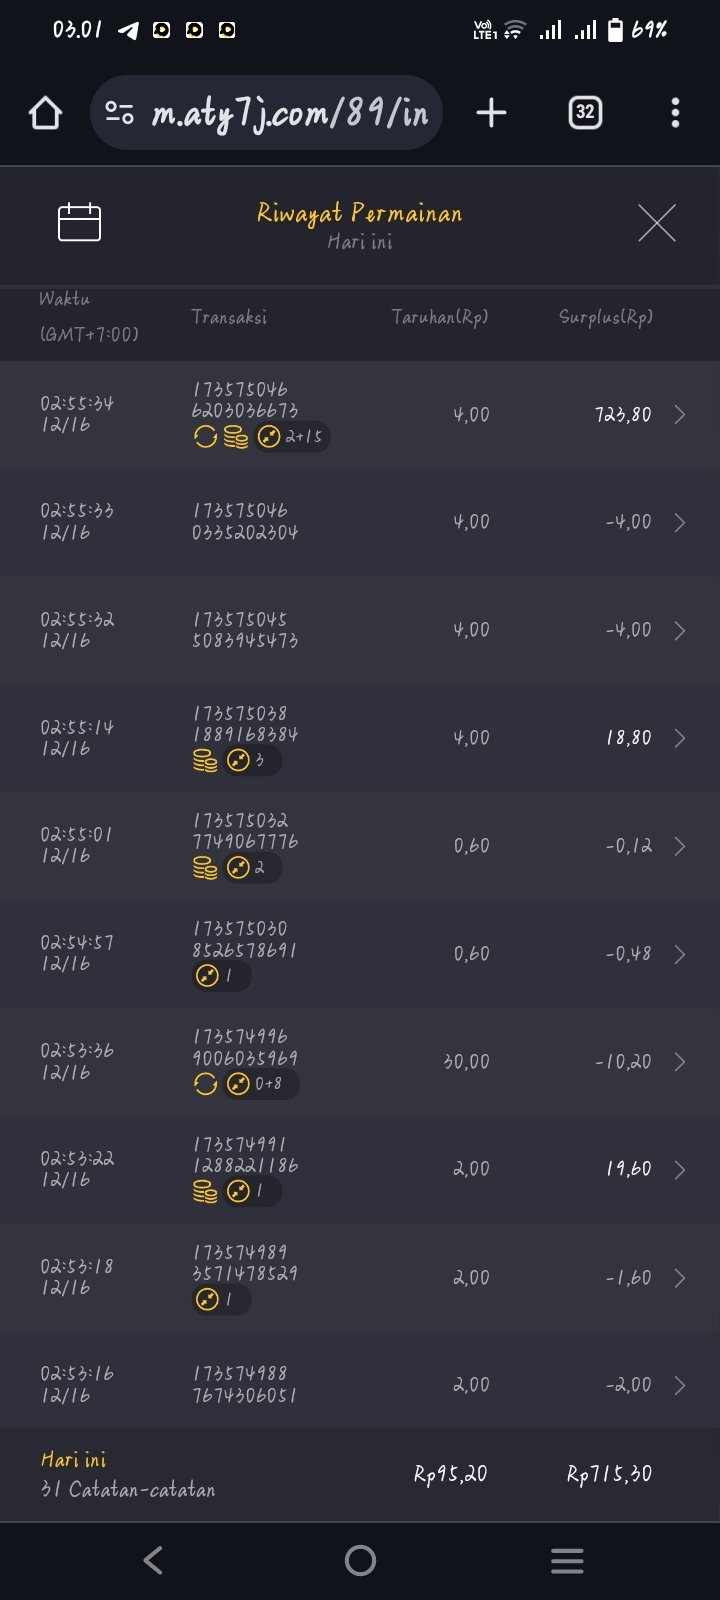
Task: Tap the browser home icon
Action: (45, 113)
